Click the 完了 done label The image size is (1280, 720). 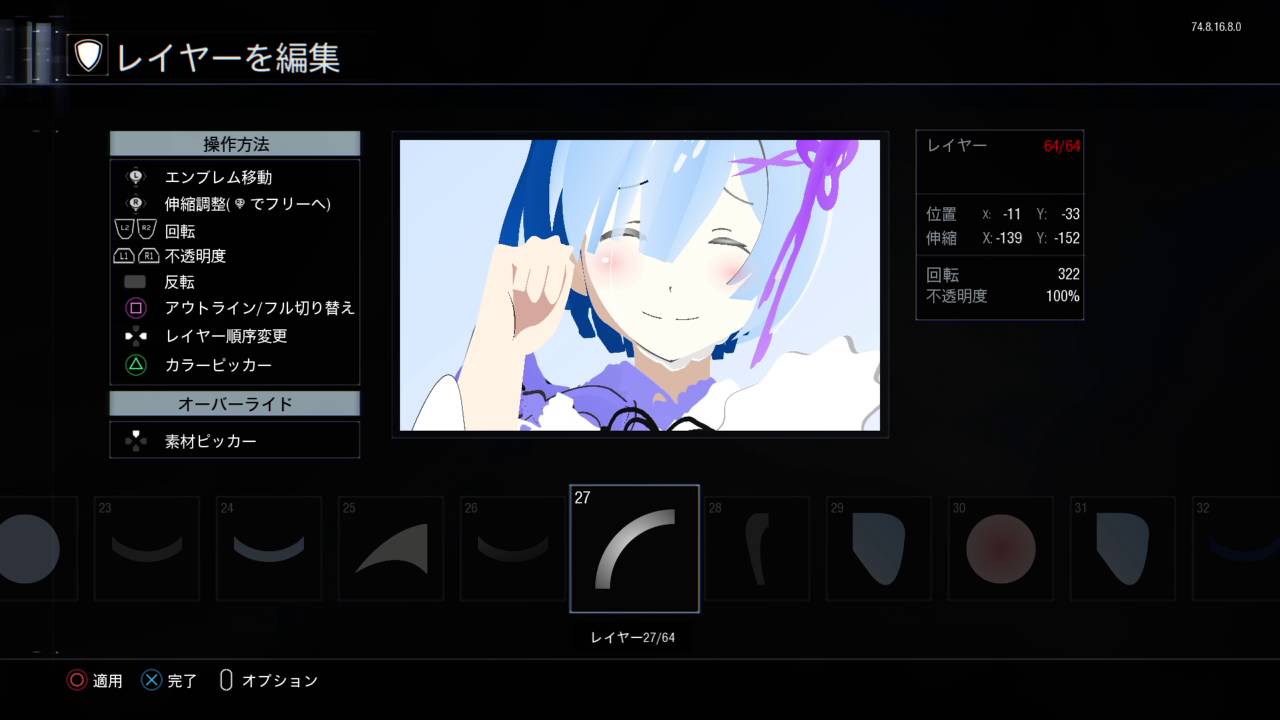(x=182, y=681)
